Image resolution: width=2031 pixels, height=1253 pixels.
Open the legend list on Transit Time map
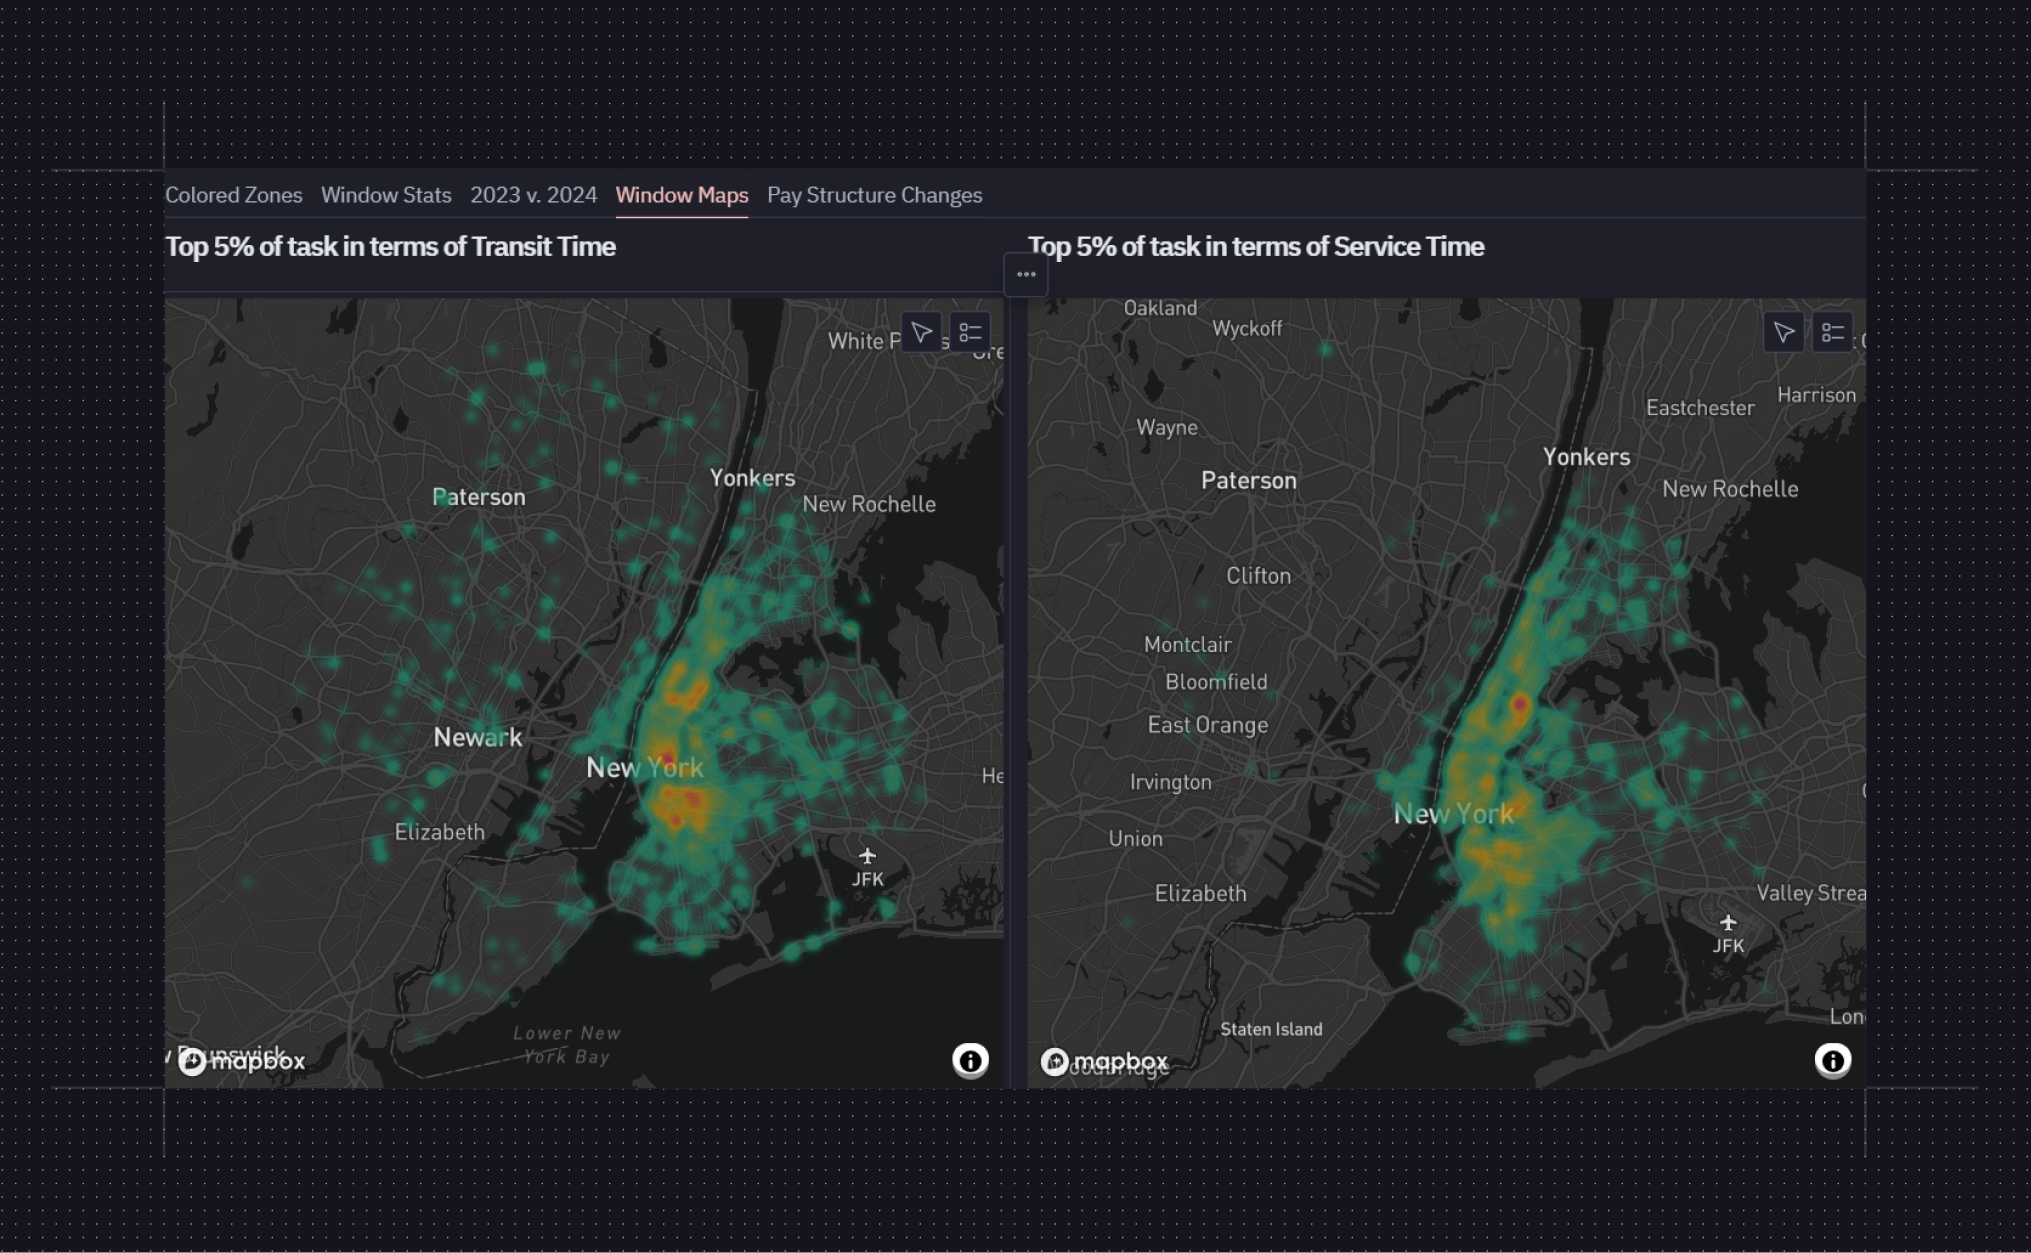coord(970,333)
